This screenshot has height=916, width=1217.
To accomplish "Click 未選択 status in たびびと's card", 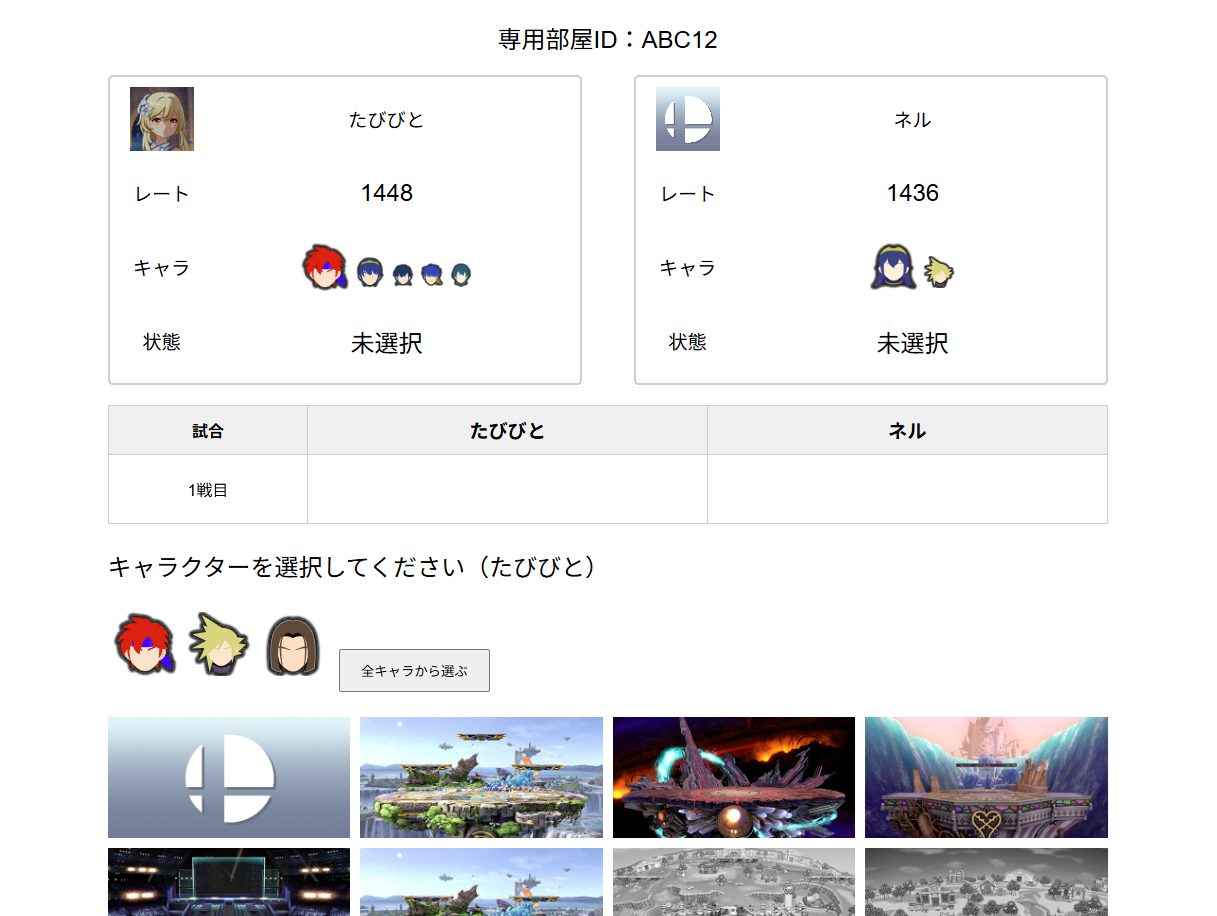I will (x=387, y=343).
